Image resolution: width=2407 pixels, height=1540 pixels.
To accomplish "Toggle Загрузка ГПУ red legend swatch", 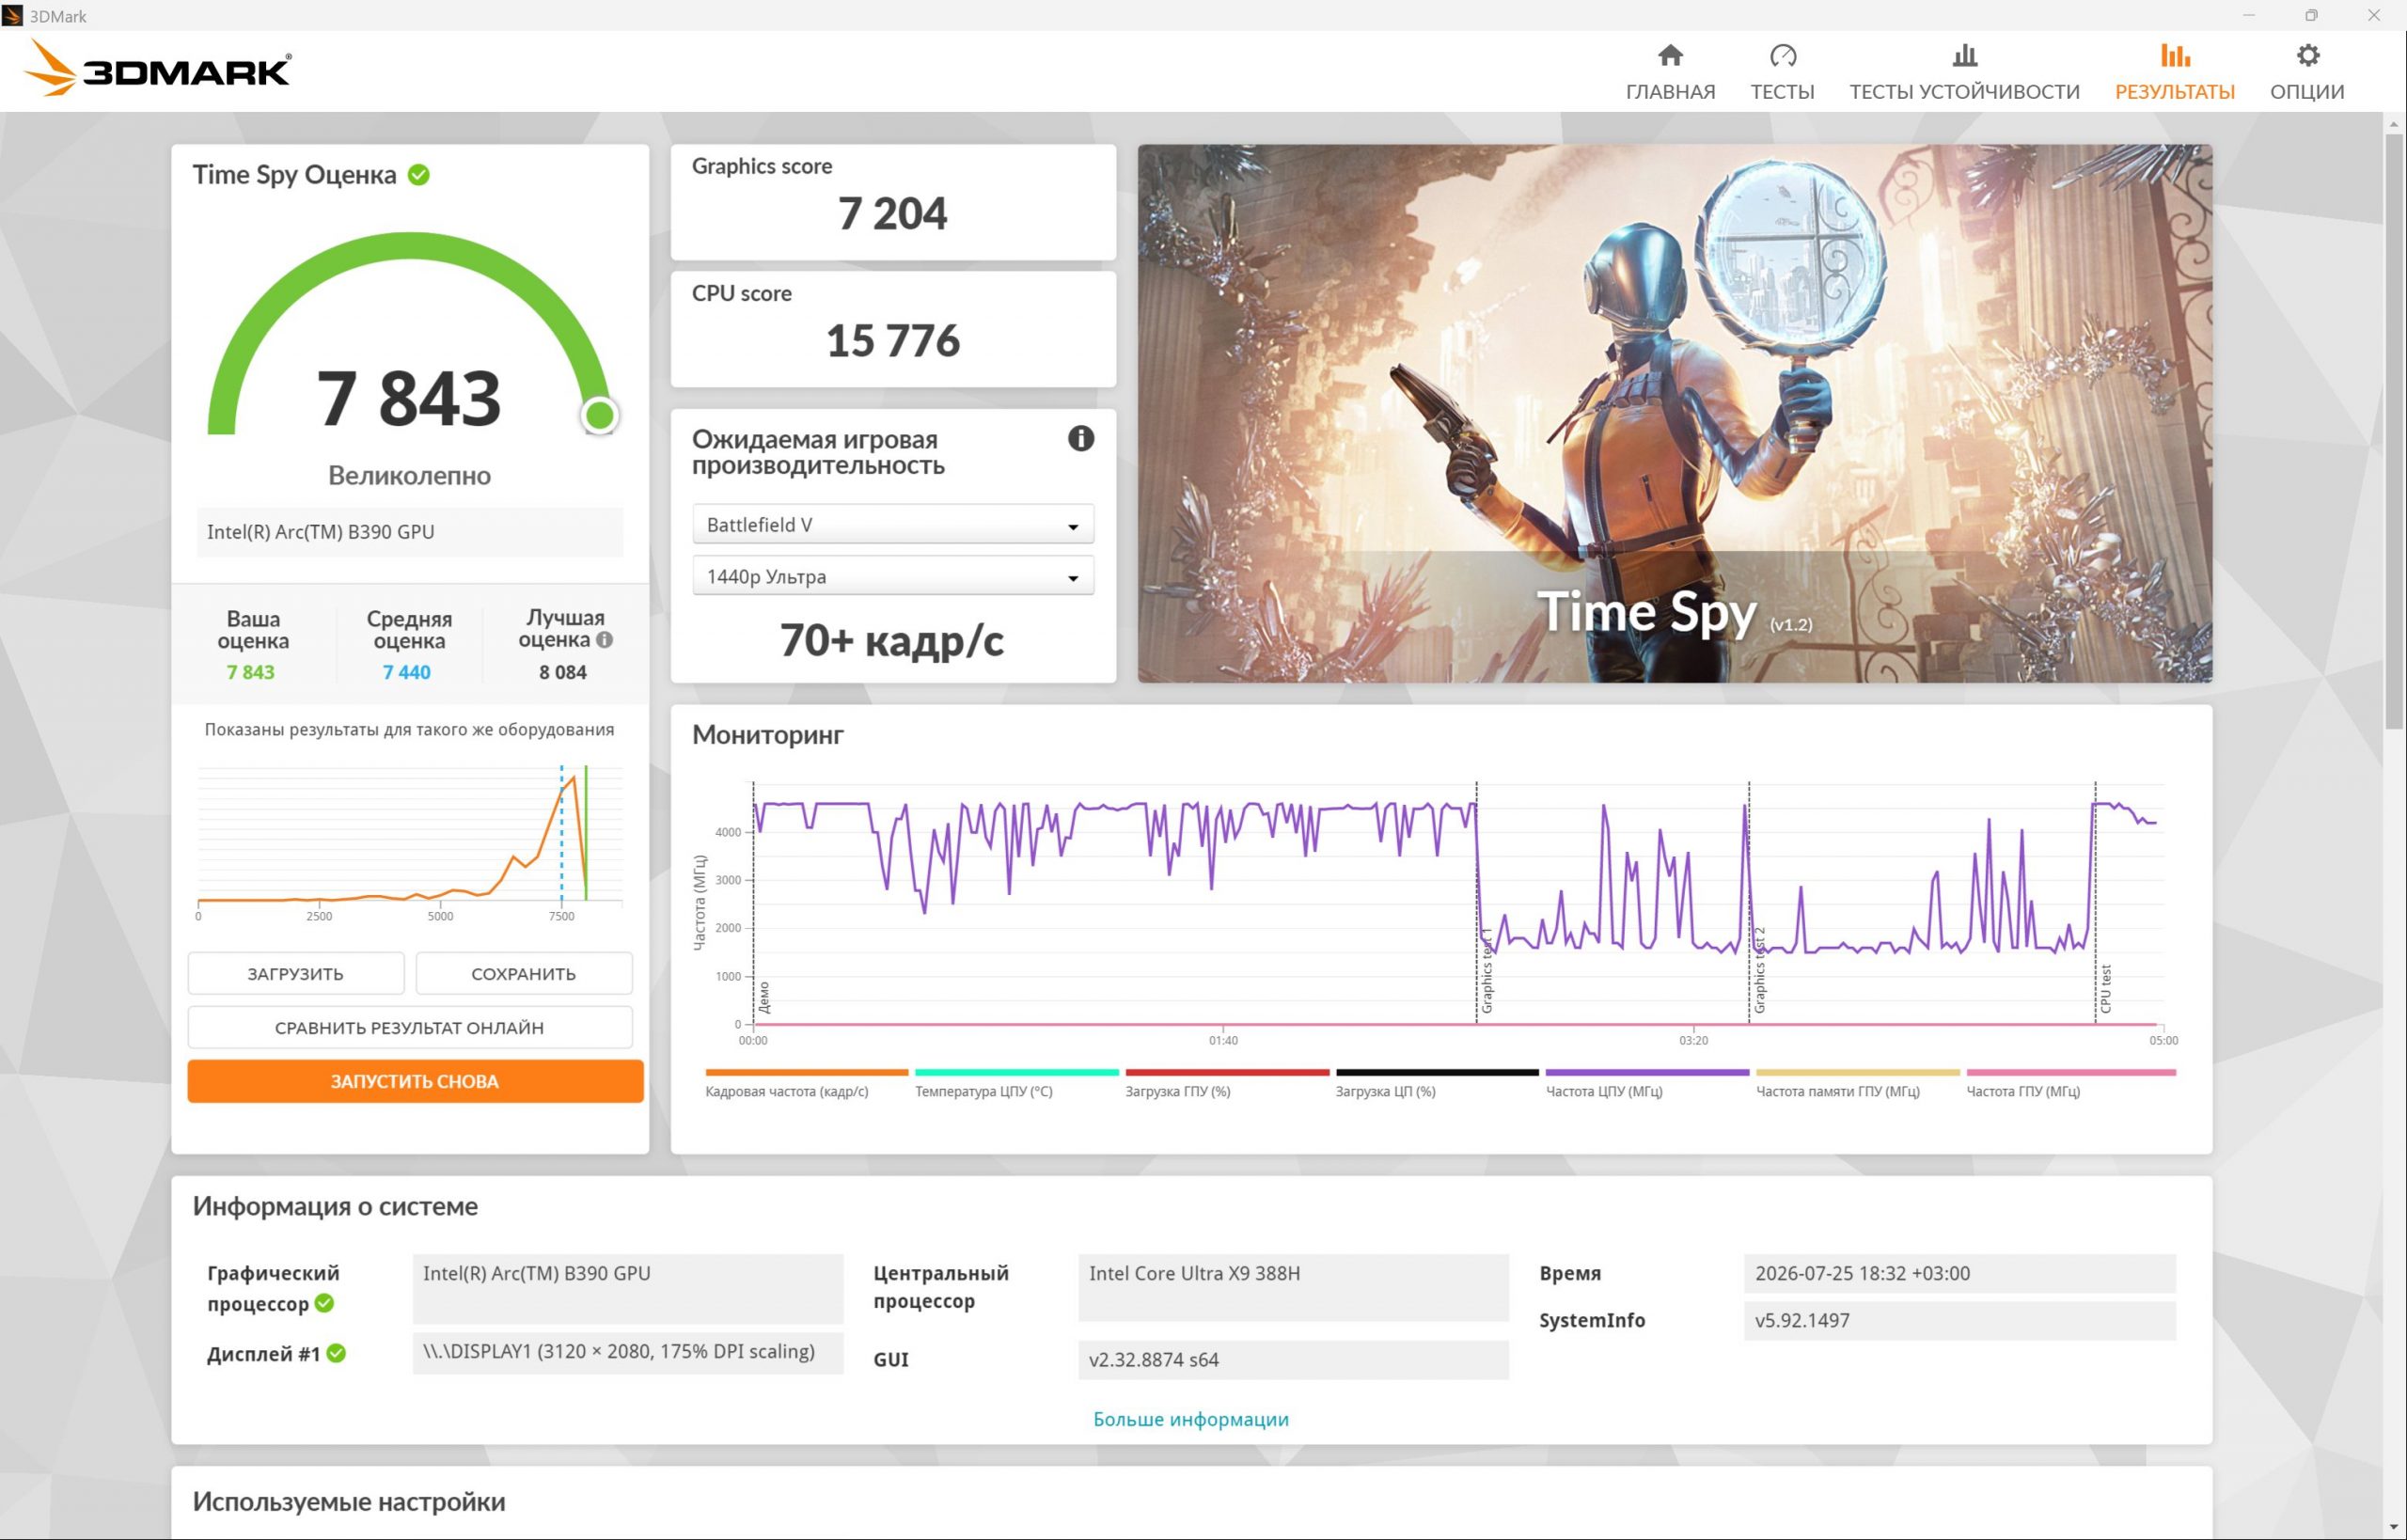I will (1227, 1072).
